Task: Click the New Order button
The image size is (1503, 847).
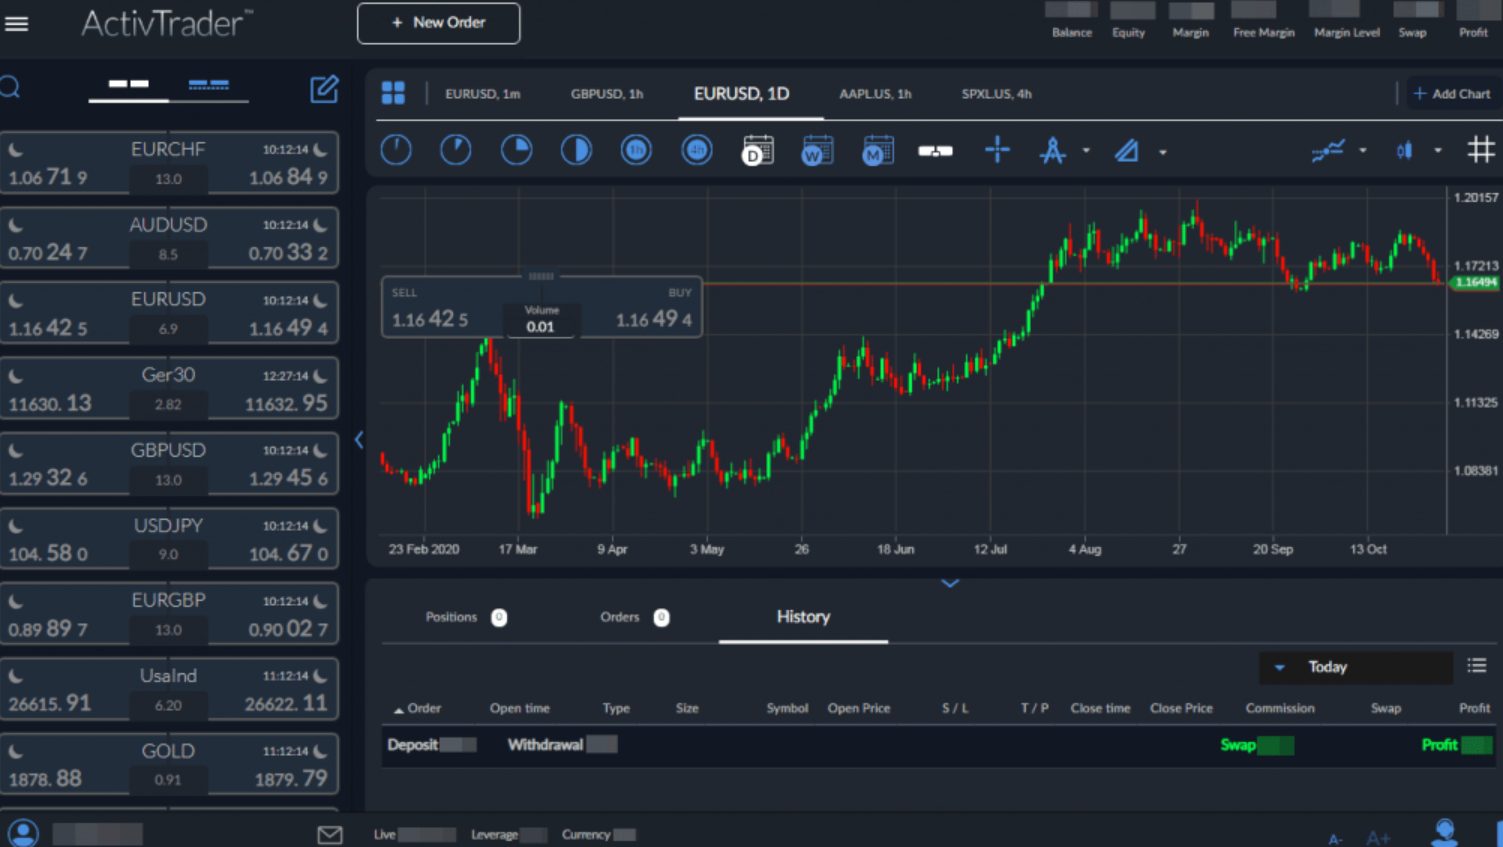Action: [x=438, y=23]
